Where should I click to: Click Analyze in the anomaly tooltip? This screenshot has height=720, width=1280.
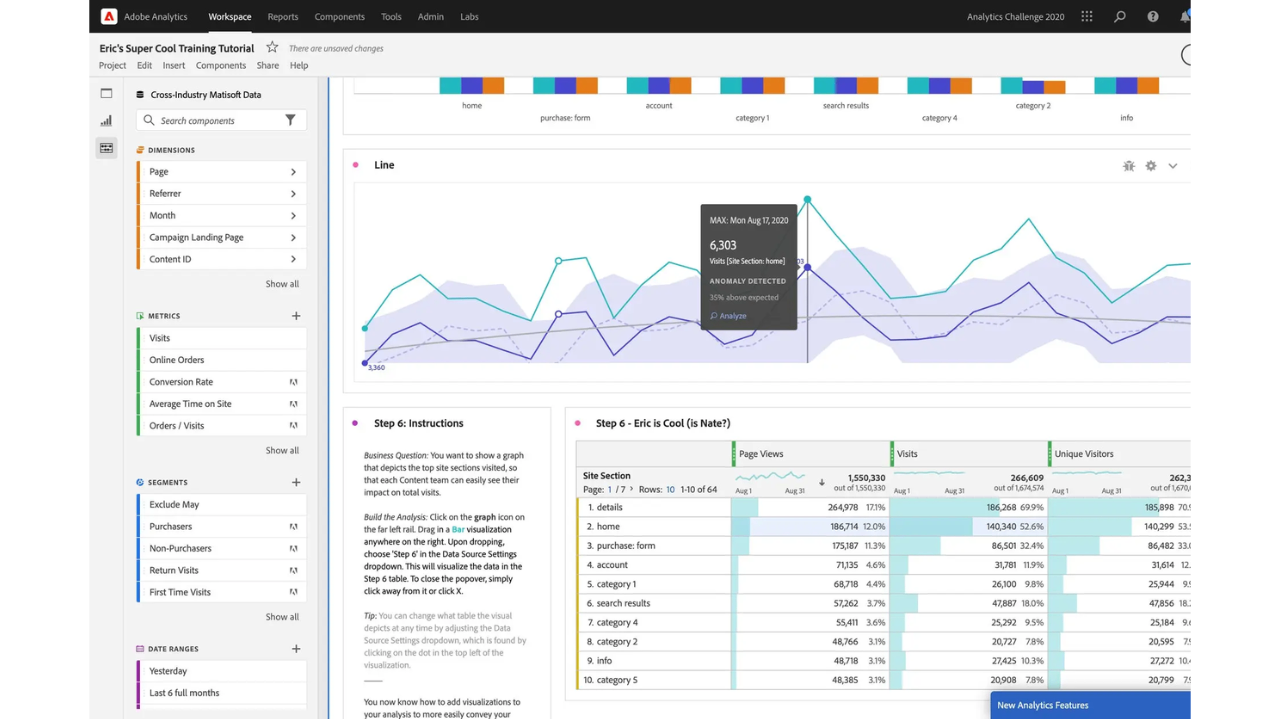728,315
